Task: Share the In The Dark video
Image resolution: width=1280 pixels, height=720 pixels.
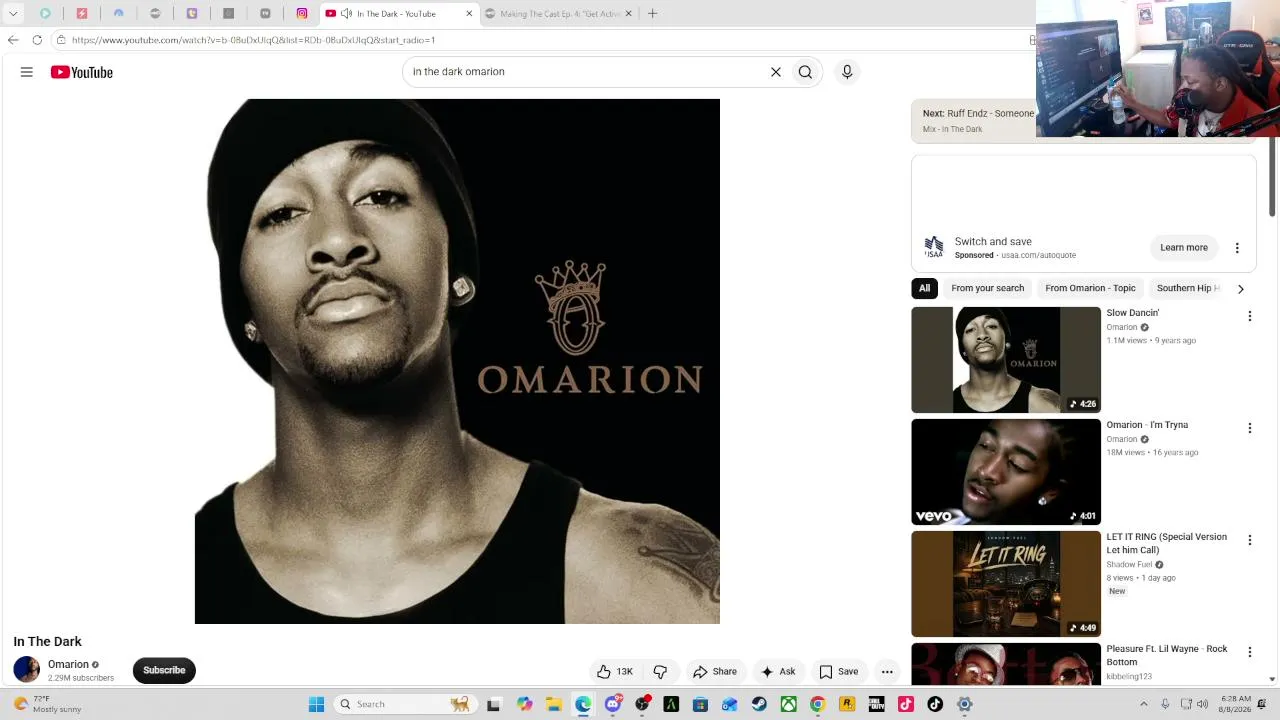Action: click(715, 672)
